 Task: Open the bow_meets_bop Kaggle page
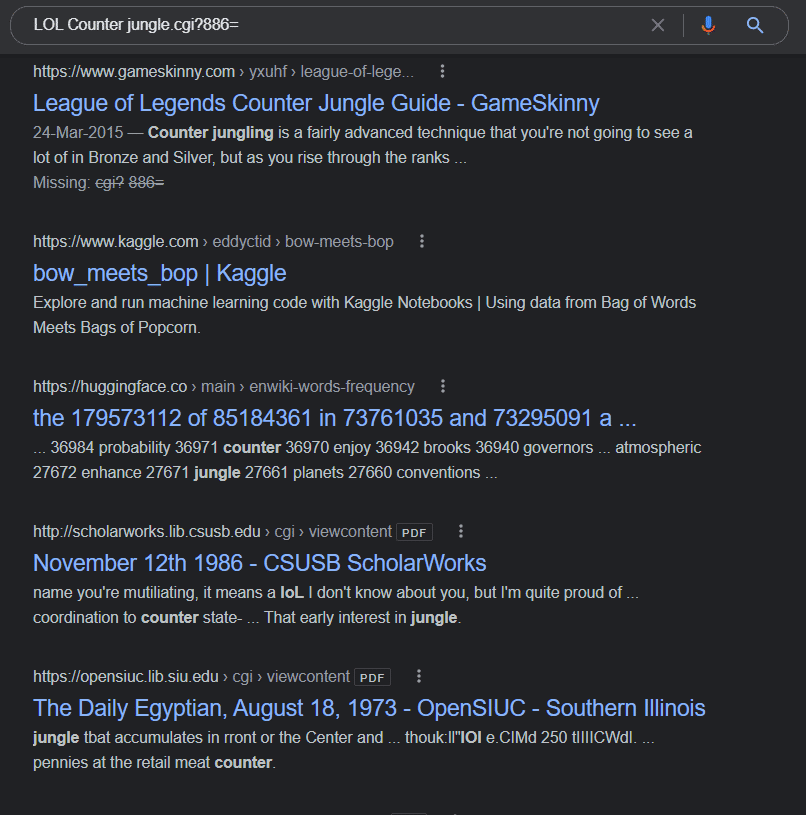point(160,273)
